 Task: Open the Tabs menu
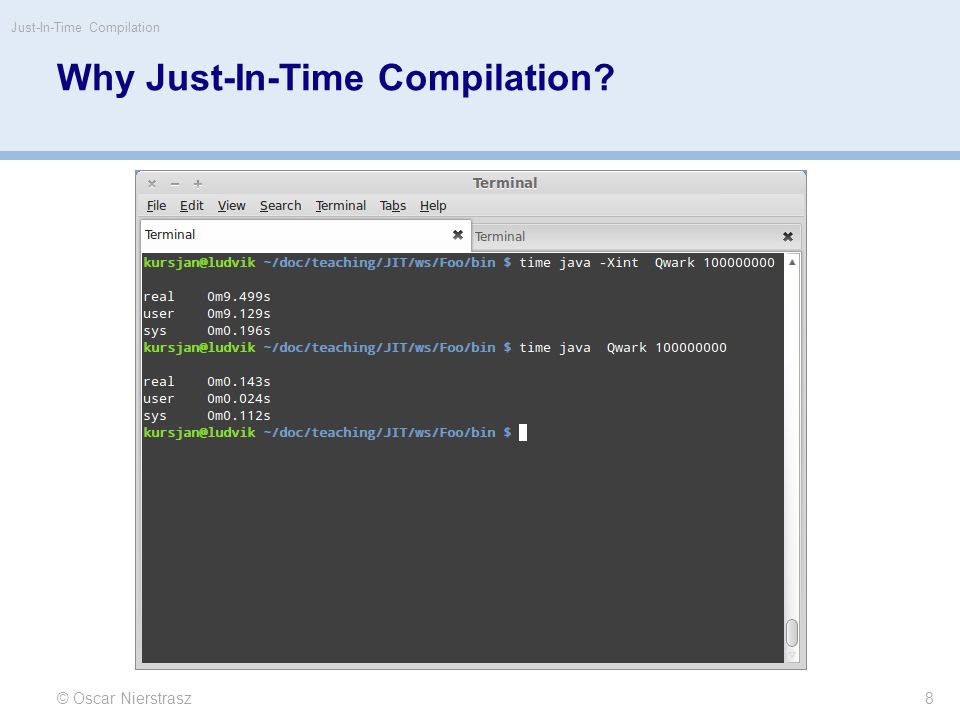click(393, 206)
